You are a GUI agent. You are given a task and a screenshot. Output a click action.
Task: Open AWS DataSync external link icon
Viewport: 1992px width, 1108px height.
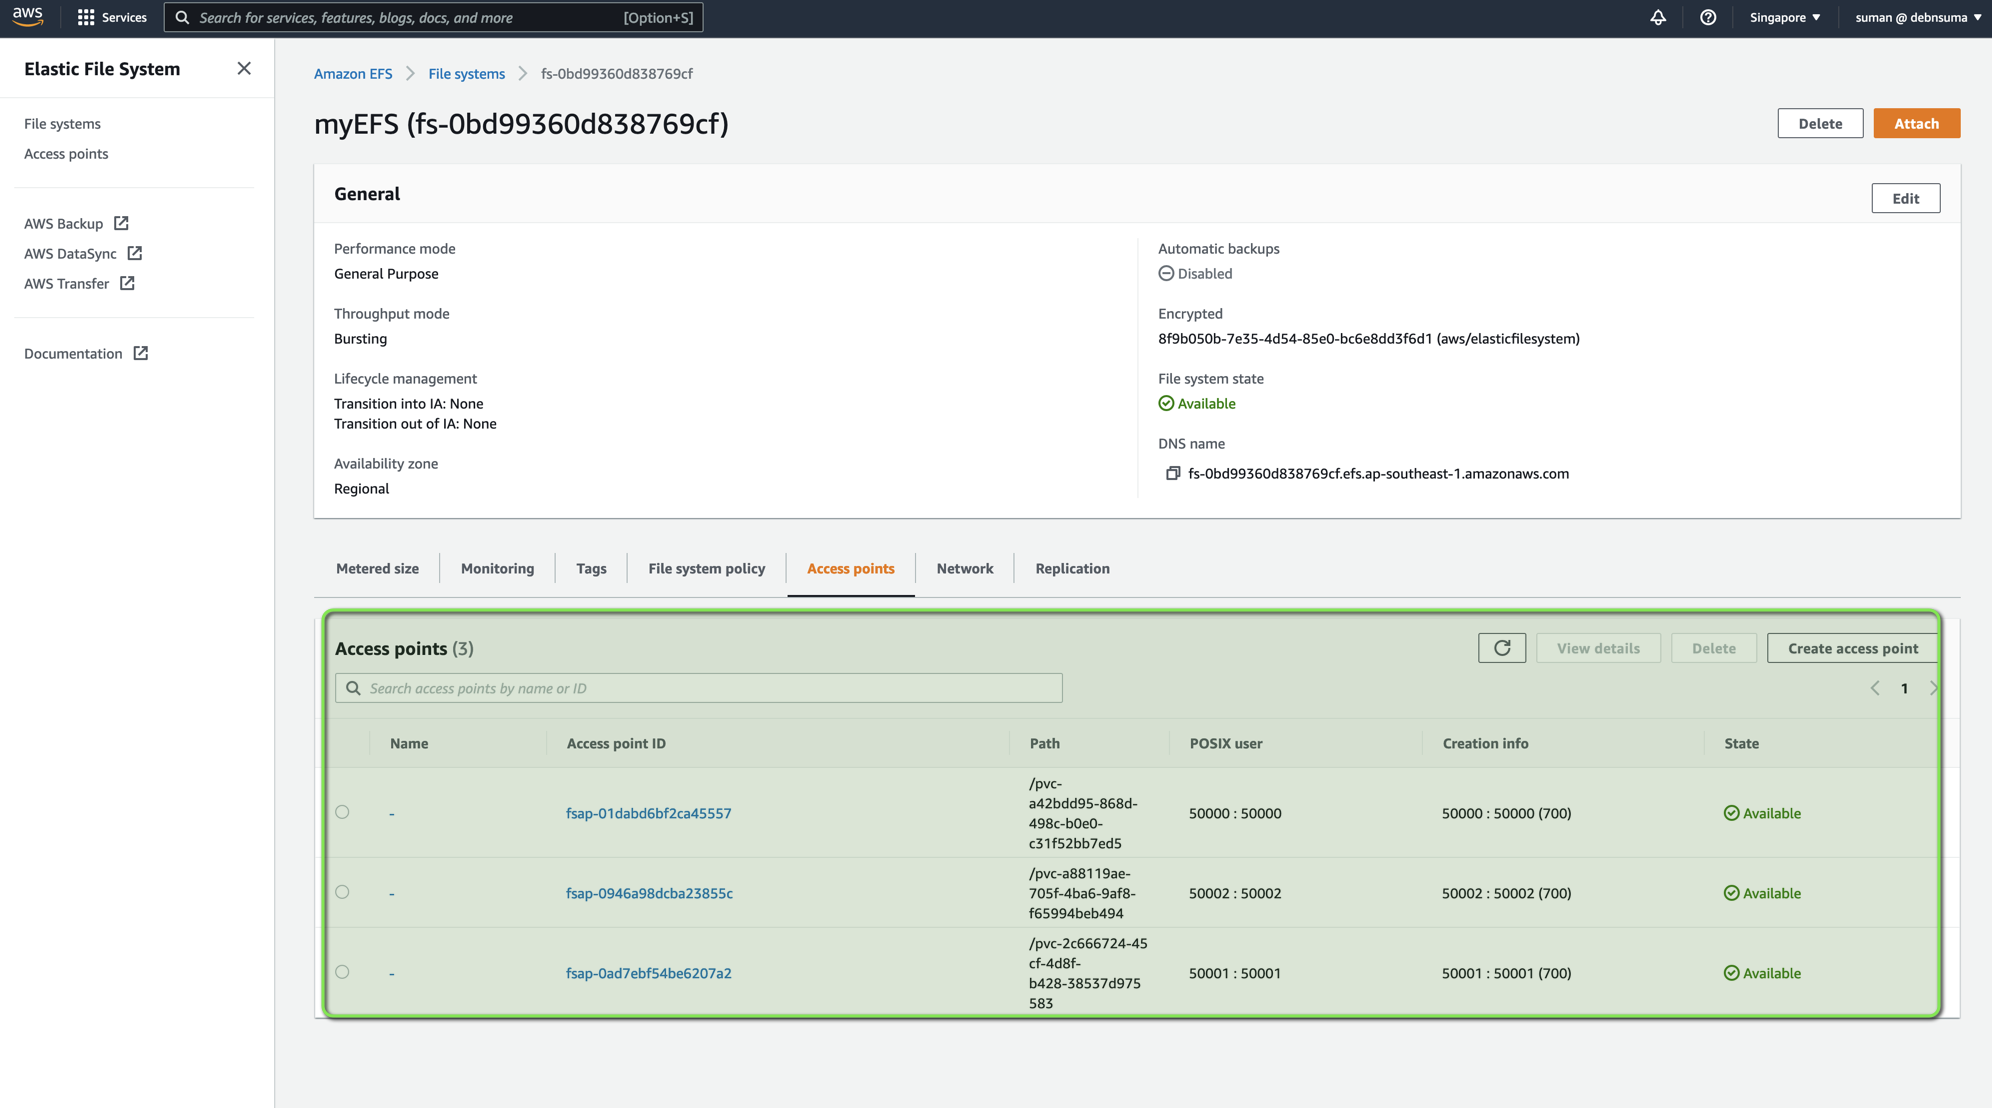tap(135, 253)
